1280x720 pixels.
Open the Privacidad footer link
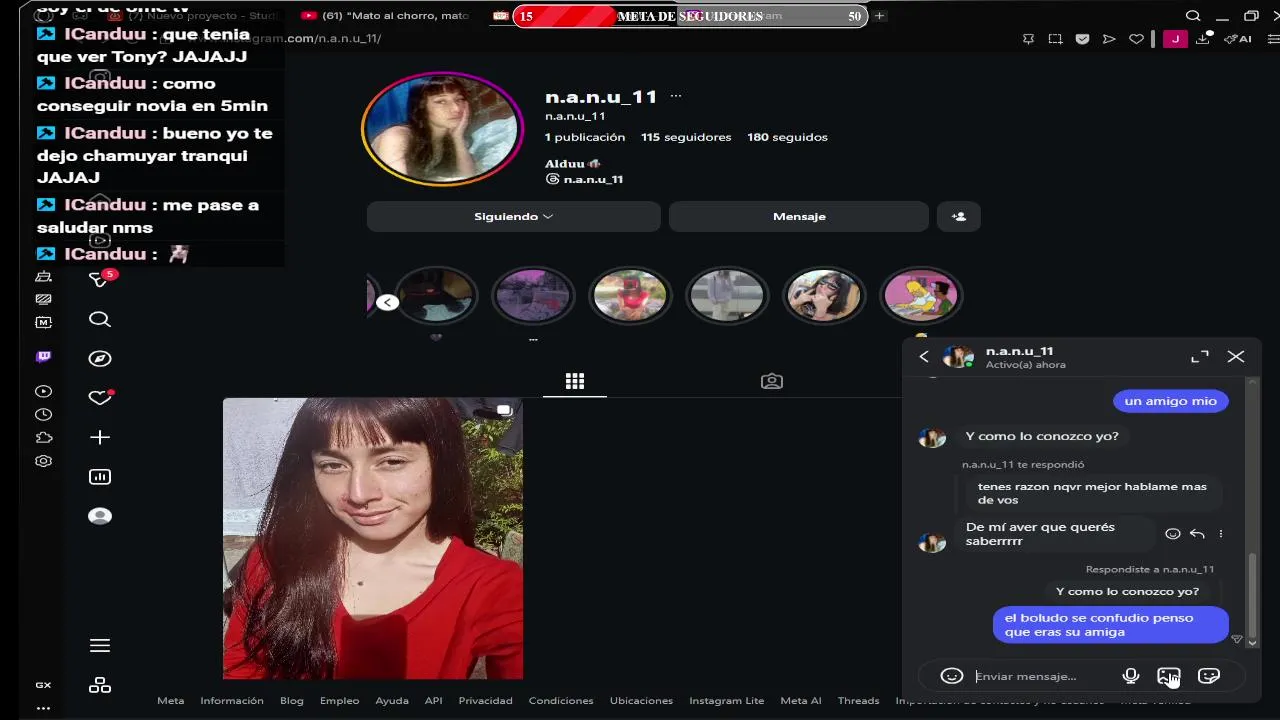[x=485, y=701]
